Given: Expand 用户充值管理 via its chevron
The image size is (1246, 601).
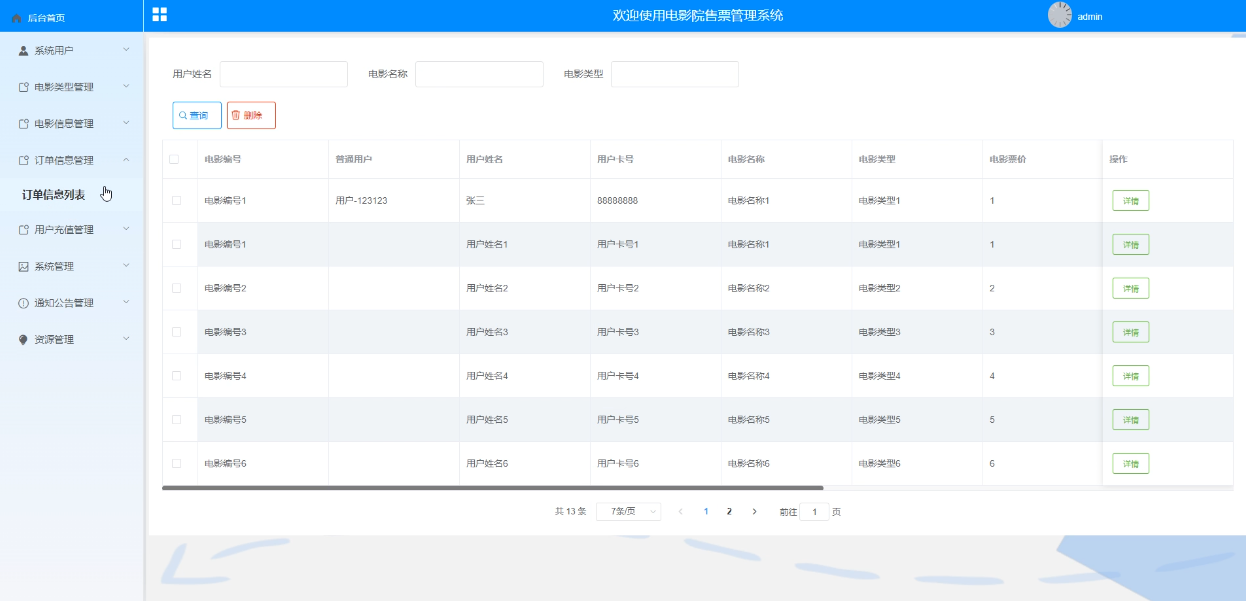Looking at the screenshot, I should point(126,229).
